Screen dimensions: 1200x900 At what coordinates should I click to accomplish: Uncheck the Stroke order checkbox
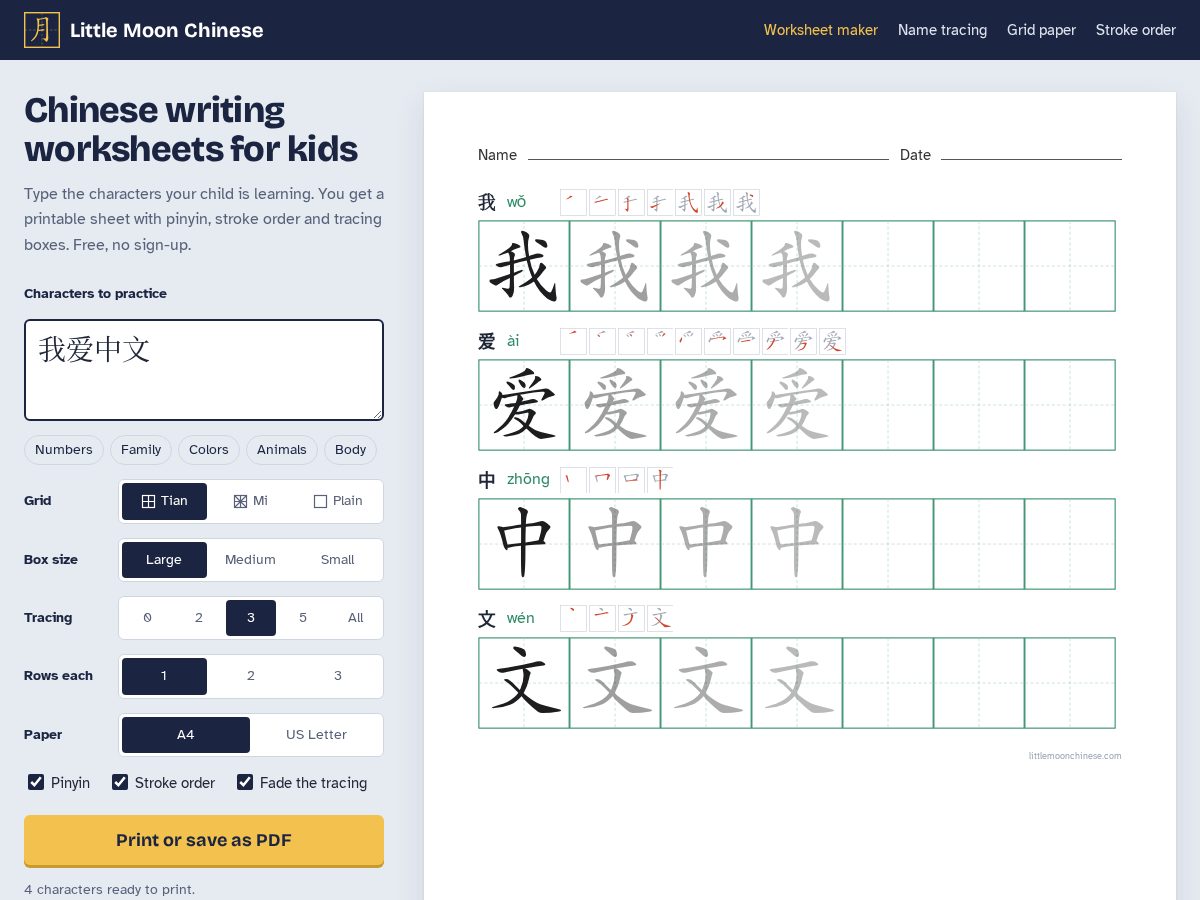pyautogui.click(x=120, y=782)
